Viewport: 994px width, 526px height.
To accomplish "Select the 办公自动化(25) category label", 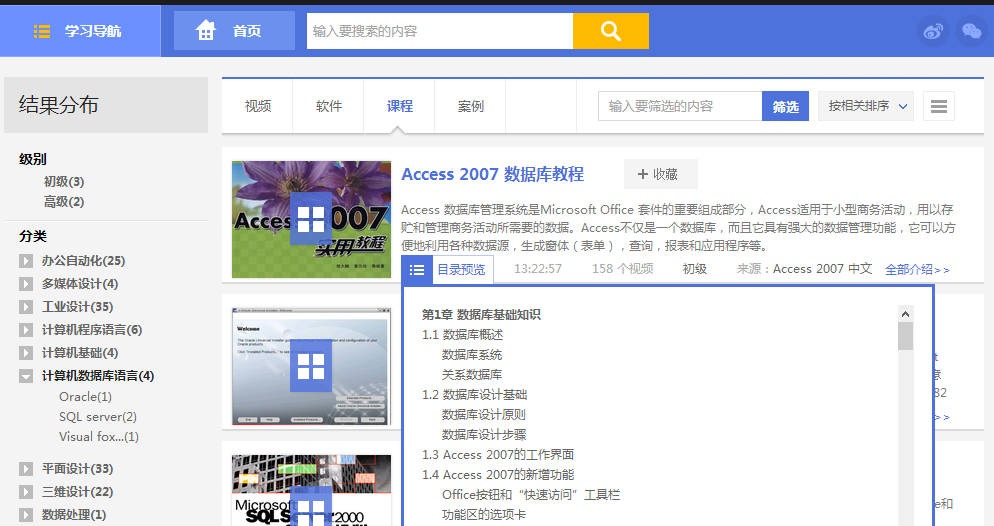I will [x=84, y=261].
